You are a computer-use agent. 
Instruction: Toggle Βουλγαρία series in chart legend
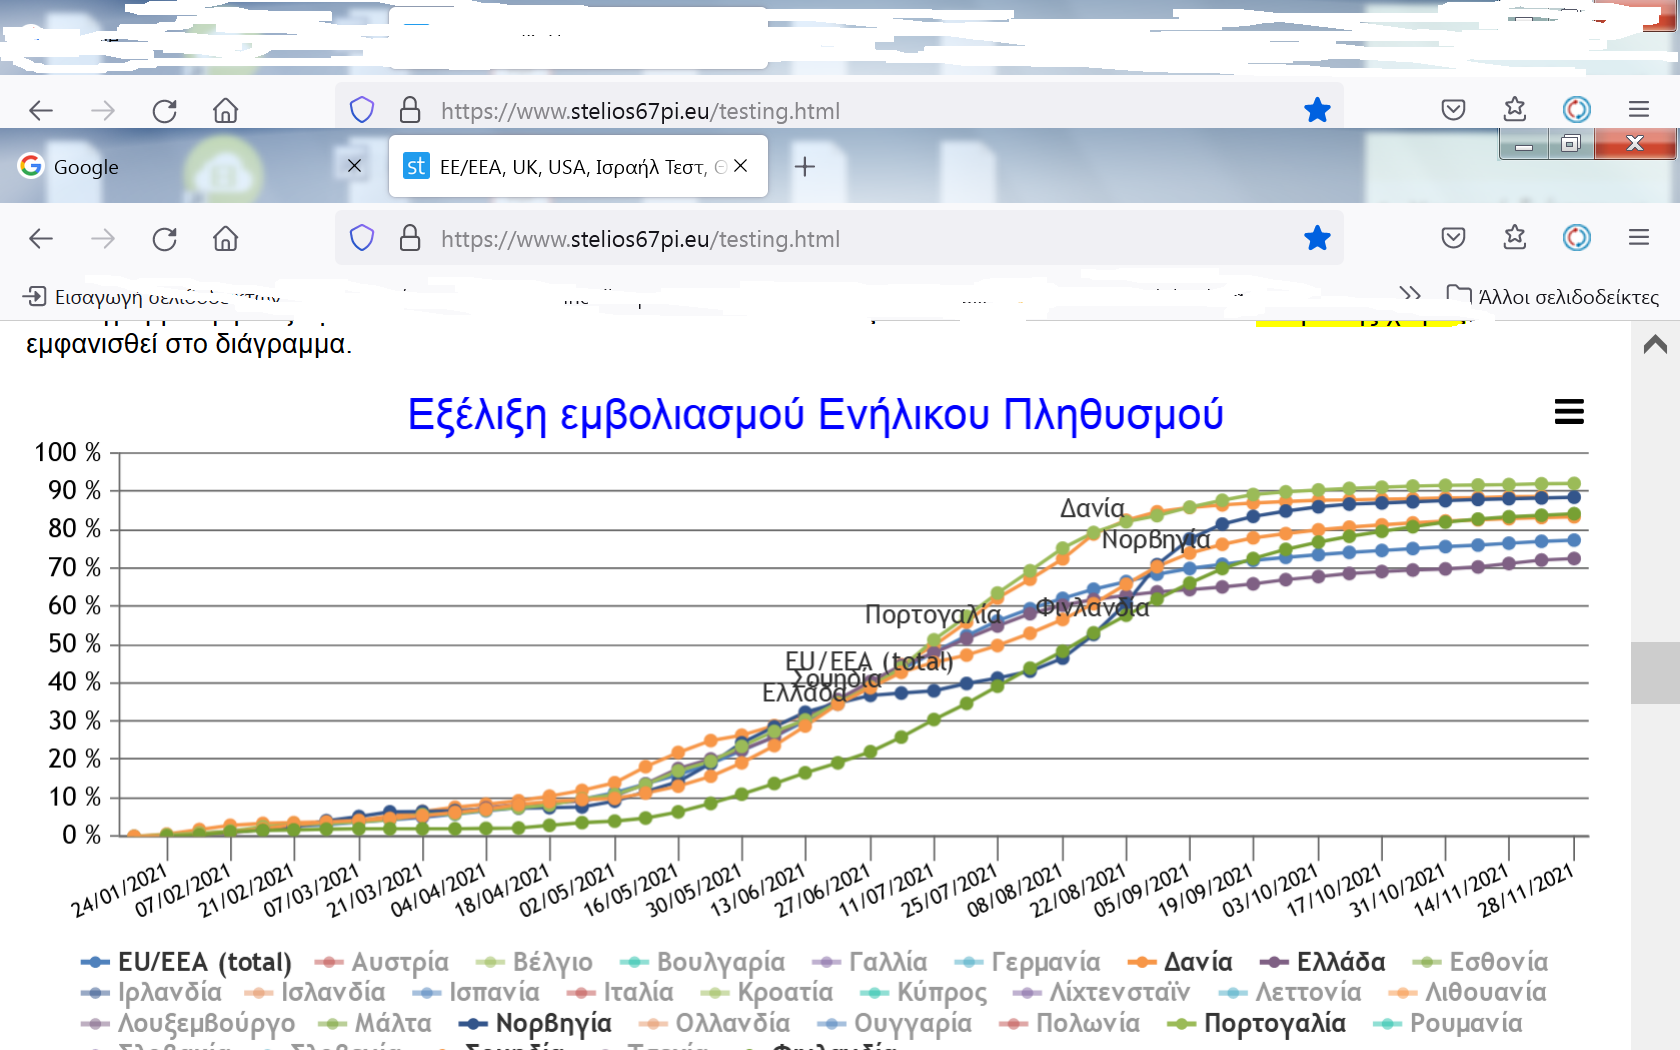[702, 962]
